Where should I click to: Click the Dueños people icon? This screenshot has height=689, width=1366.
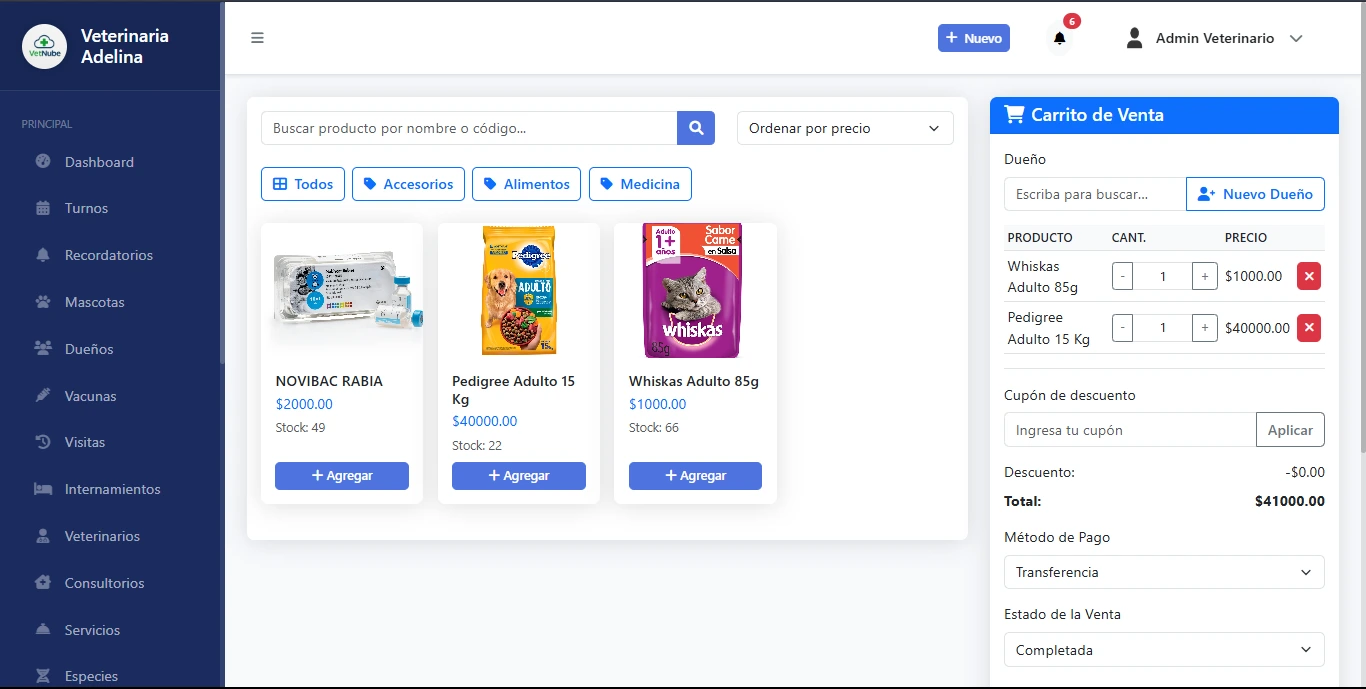tap(43, 349)
